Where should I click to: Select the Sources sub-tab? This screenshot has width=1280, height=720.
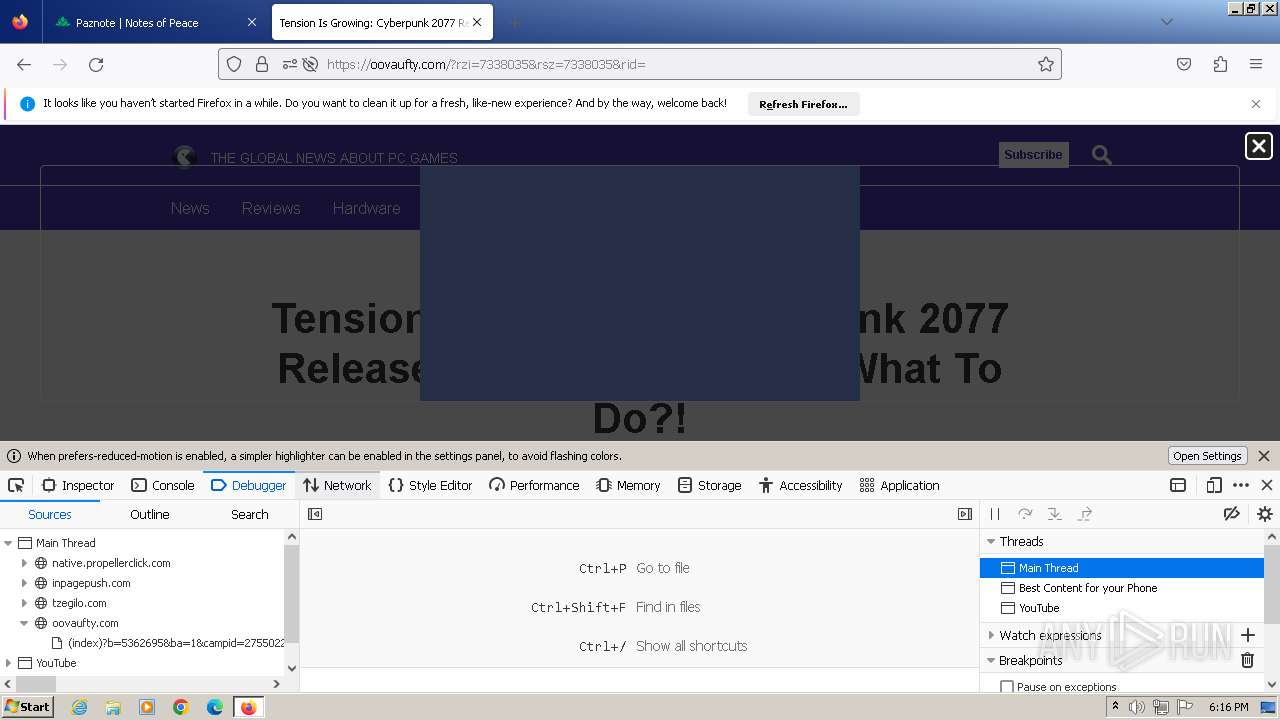point(50,514)
